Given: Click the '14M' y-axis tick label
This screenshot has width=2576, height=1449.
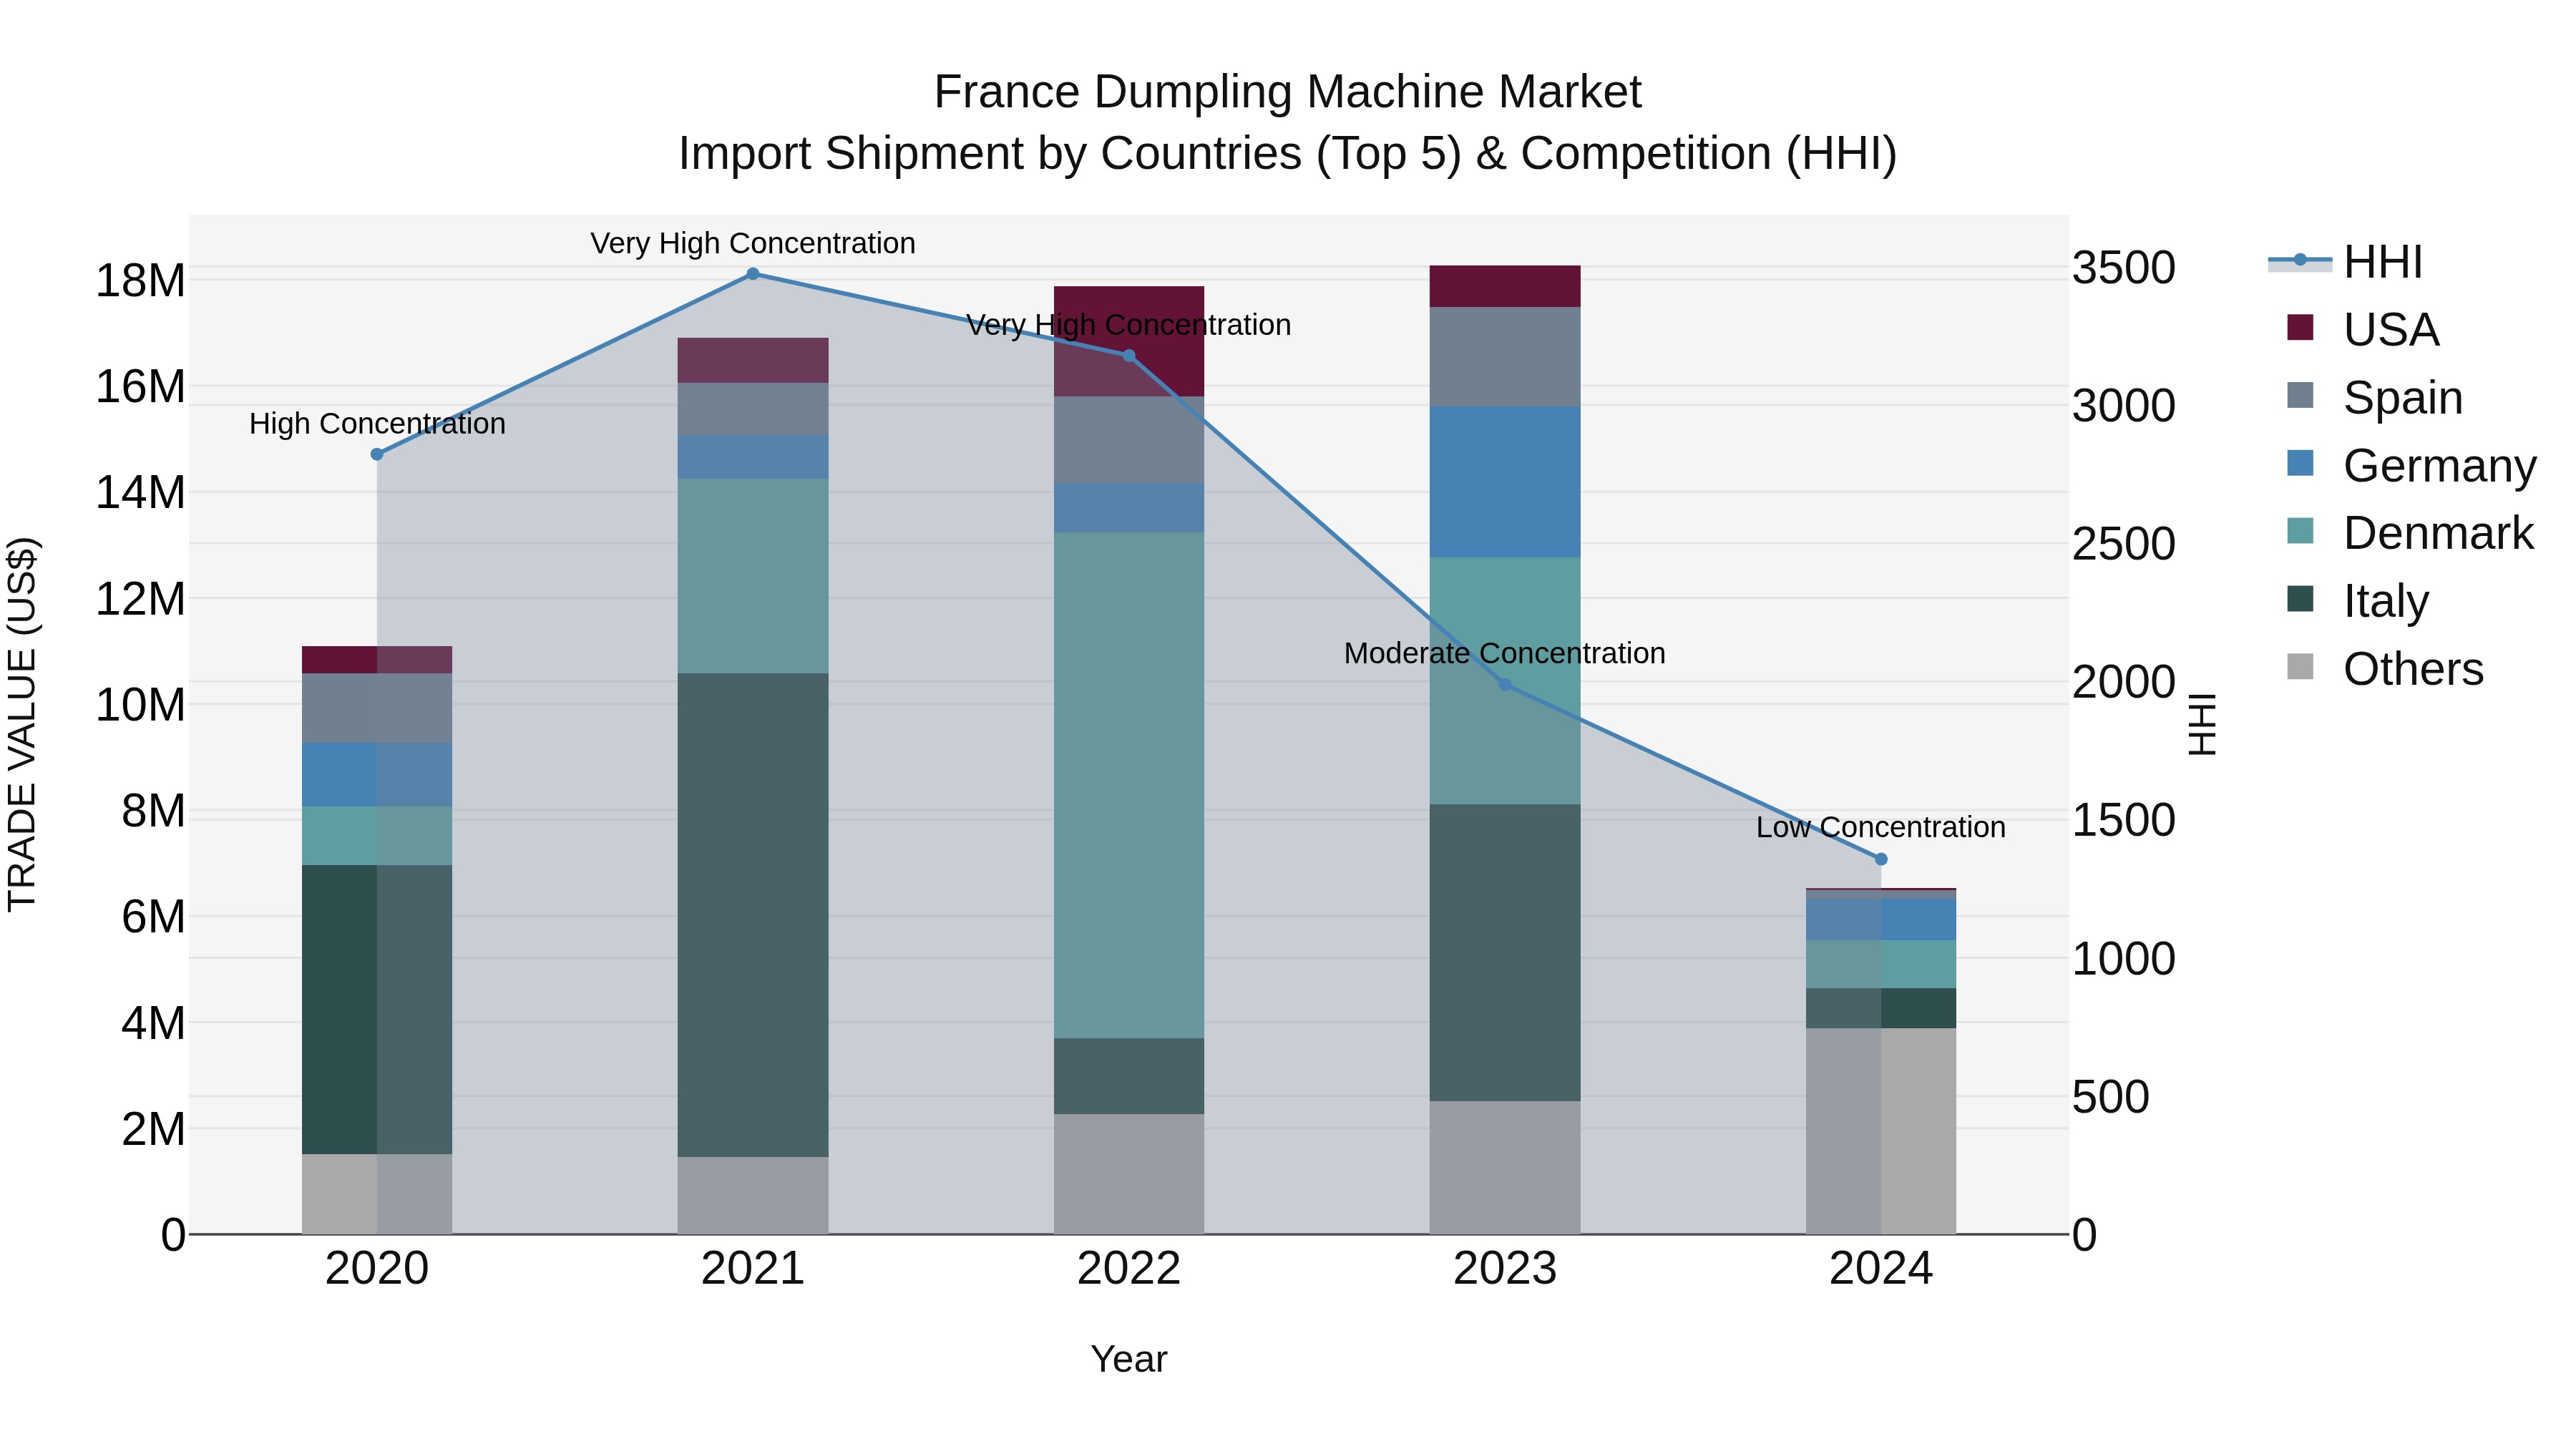Looking at the screenshot, I should [140, 493].
